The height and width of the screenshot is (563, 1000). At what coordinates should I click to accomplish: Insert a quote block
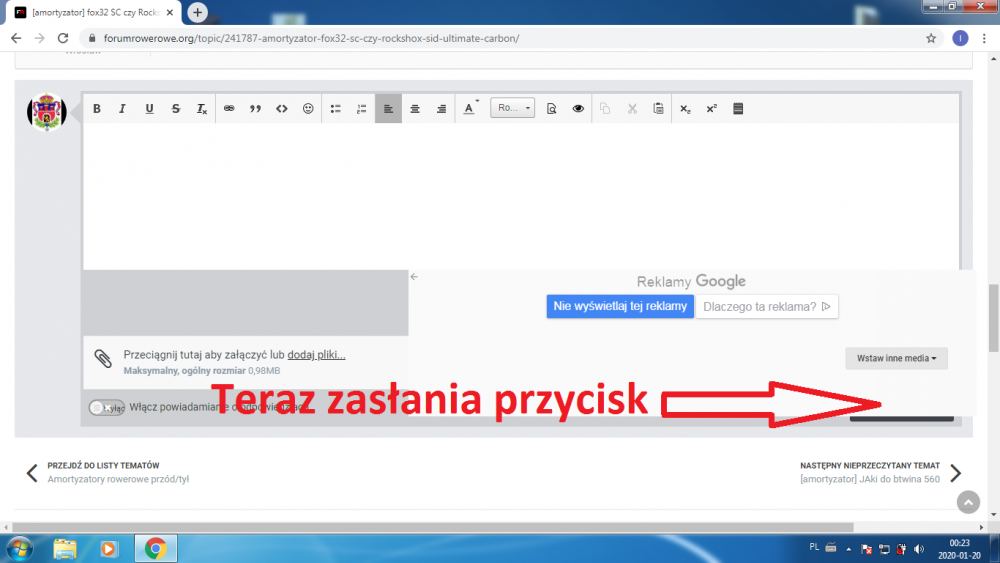pyautogui.click(x=255, y=109)
